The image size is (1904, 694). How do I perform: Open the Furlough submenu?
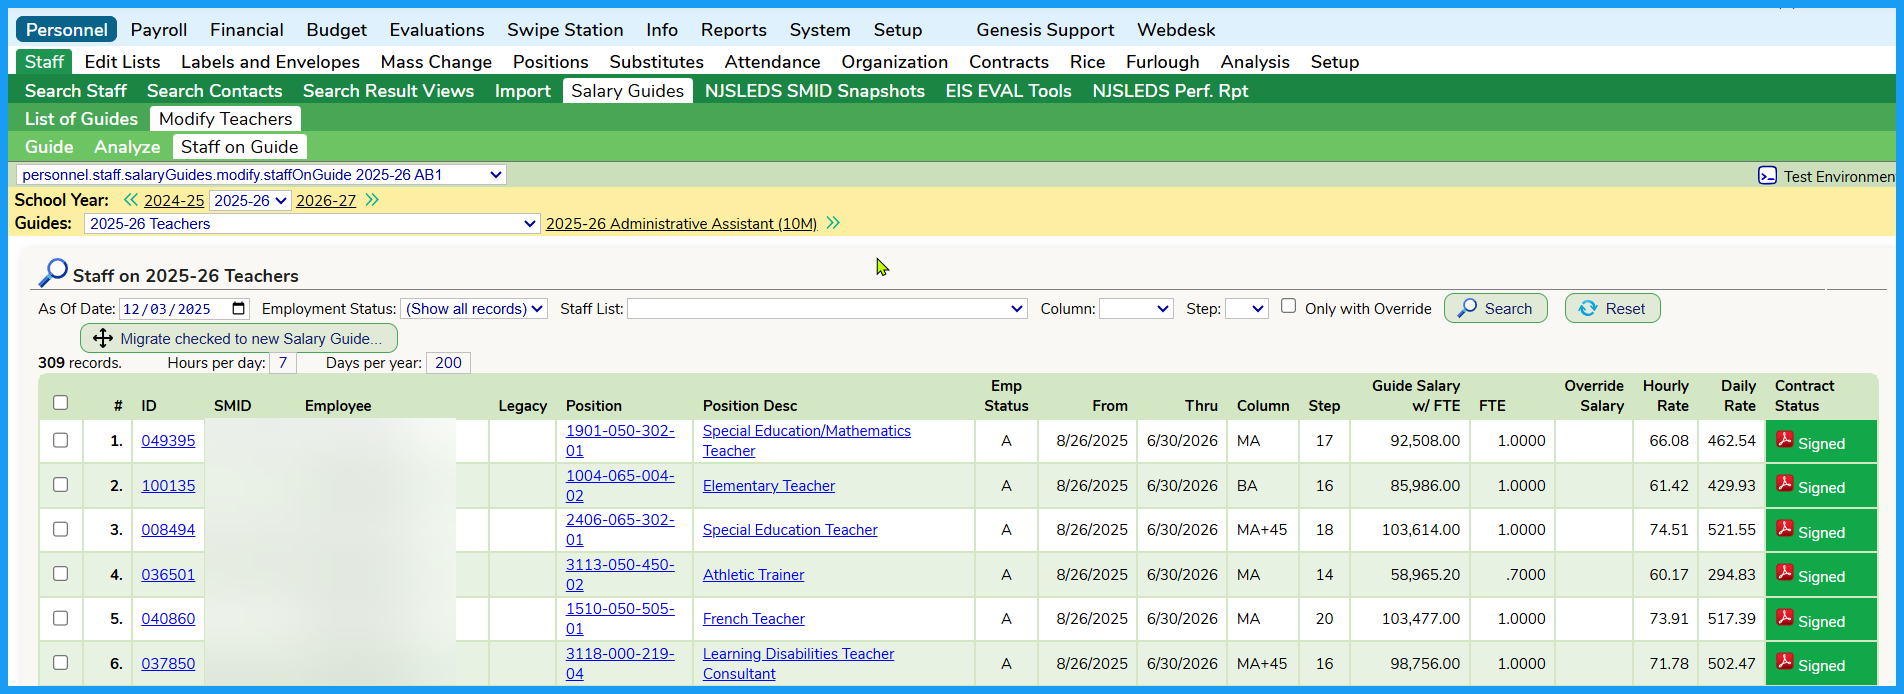[1162, 62]
